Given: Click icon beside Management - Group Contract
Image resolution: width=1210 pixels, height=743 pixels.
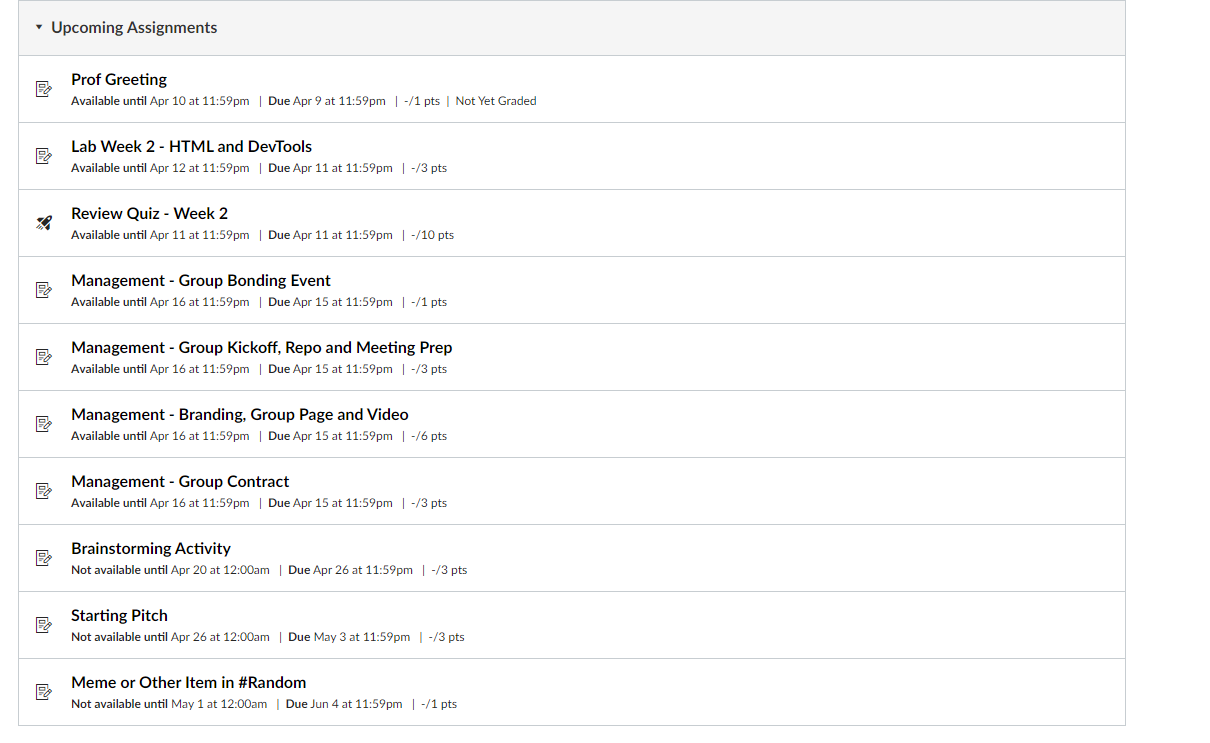Looking at the screenshot, I should click(43, 491).
